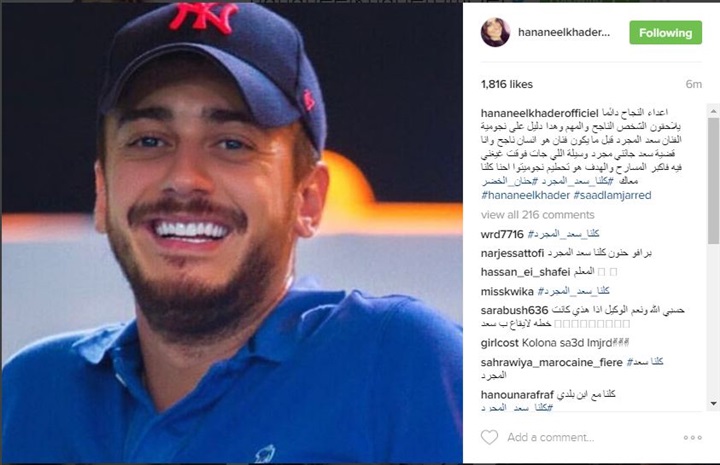720x465 pixels.
Task: Click the comments scrollbar thumb
Action: 714,180
